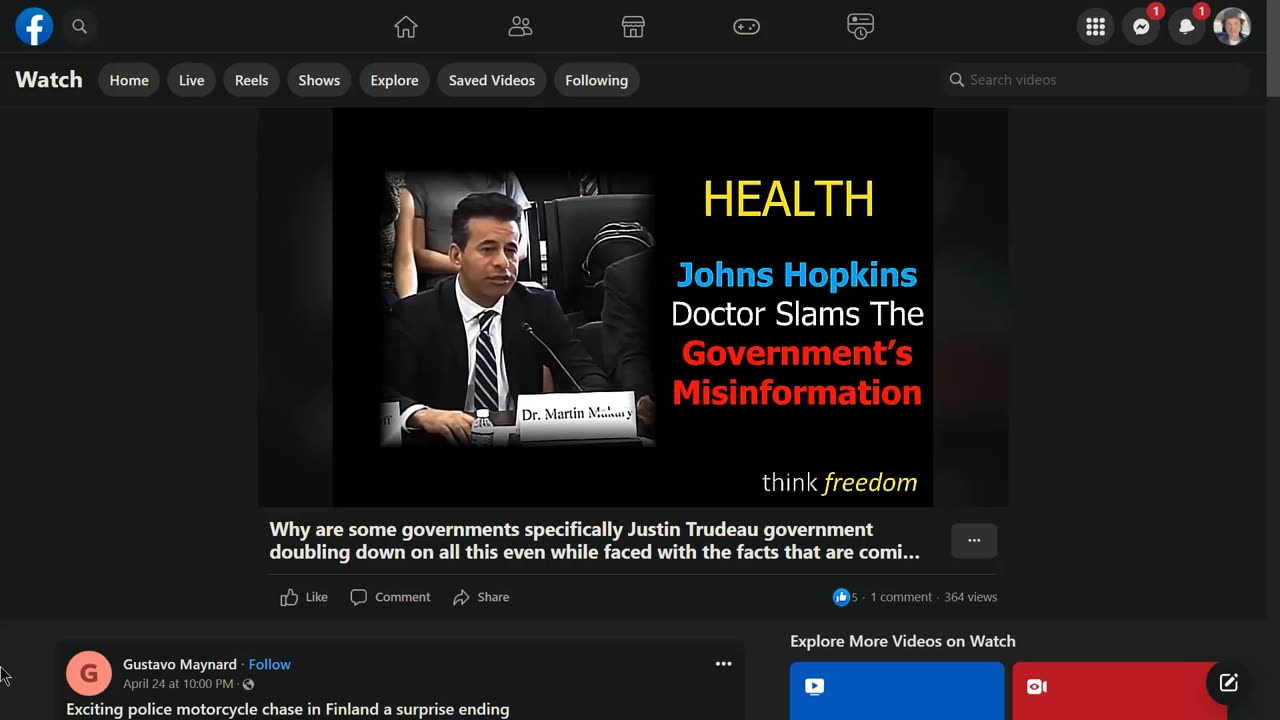The image size is (1280, 720).
Task: Open options menu on Gustavo Maynard's post
Action: click(723, 664)
